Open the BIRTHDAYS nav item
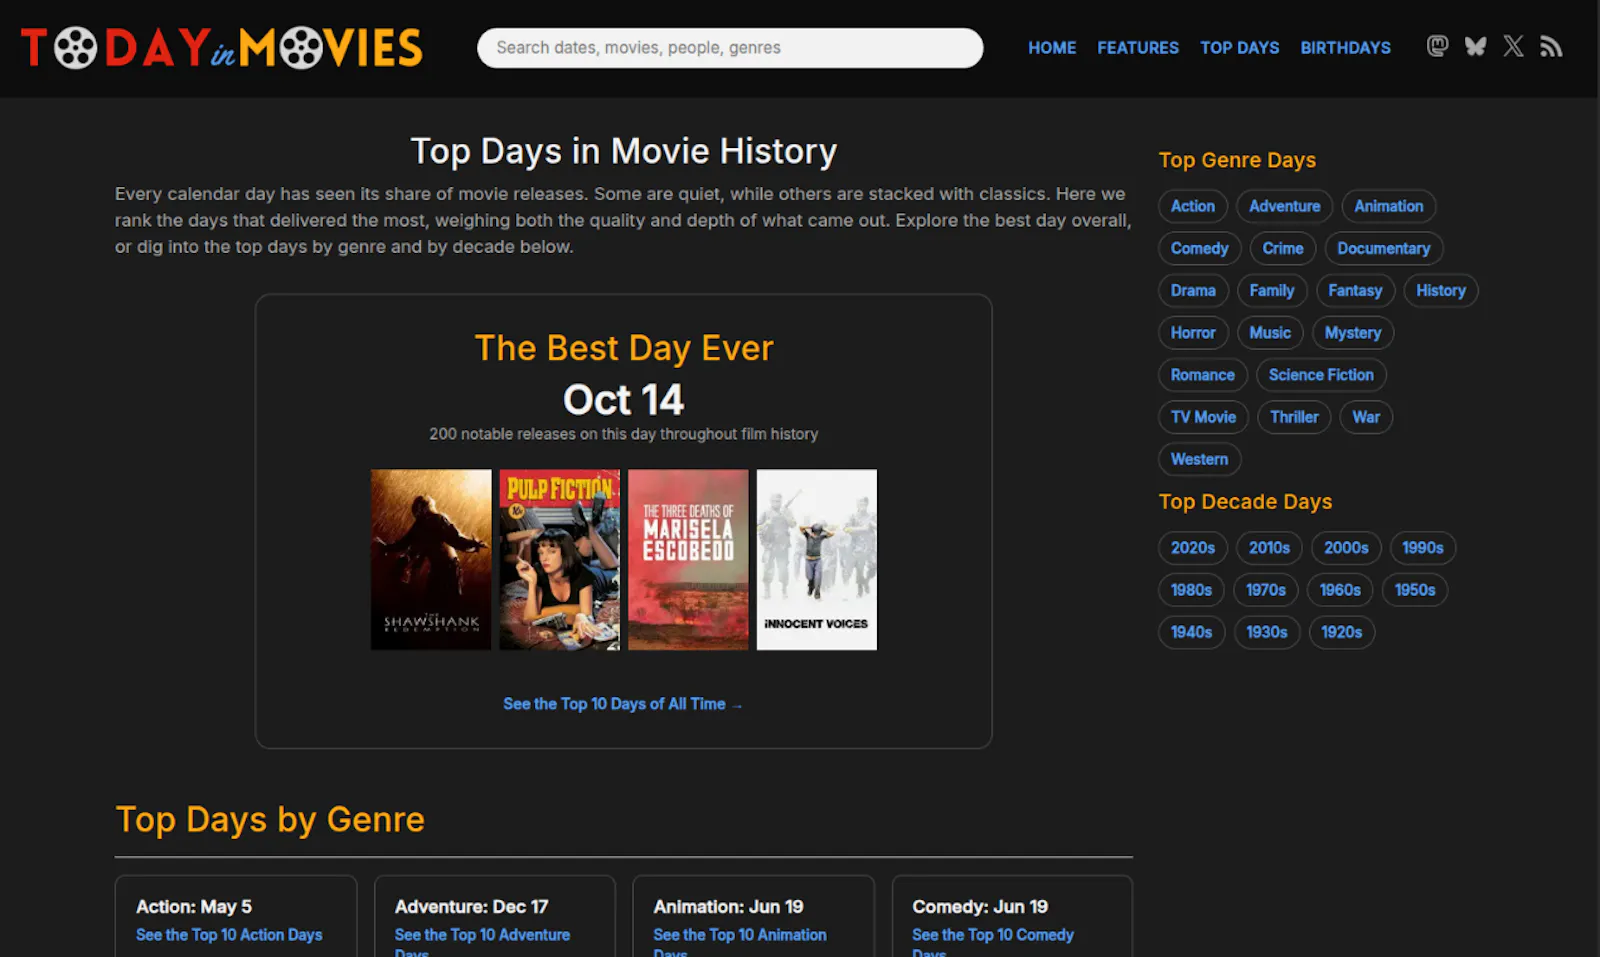The height and width of the screenshot is (957, 1600). [1345, 48]
